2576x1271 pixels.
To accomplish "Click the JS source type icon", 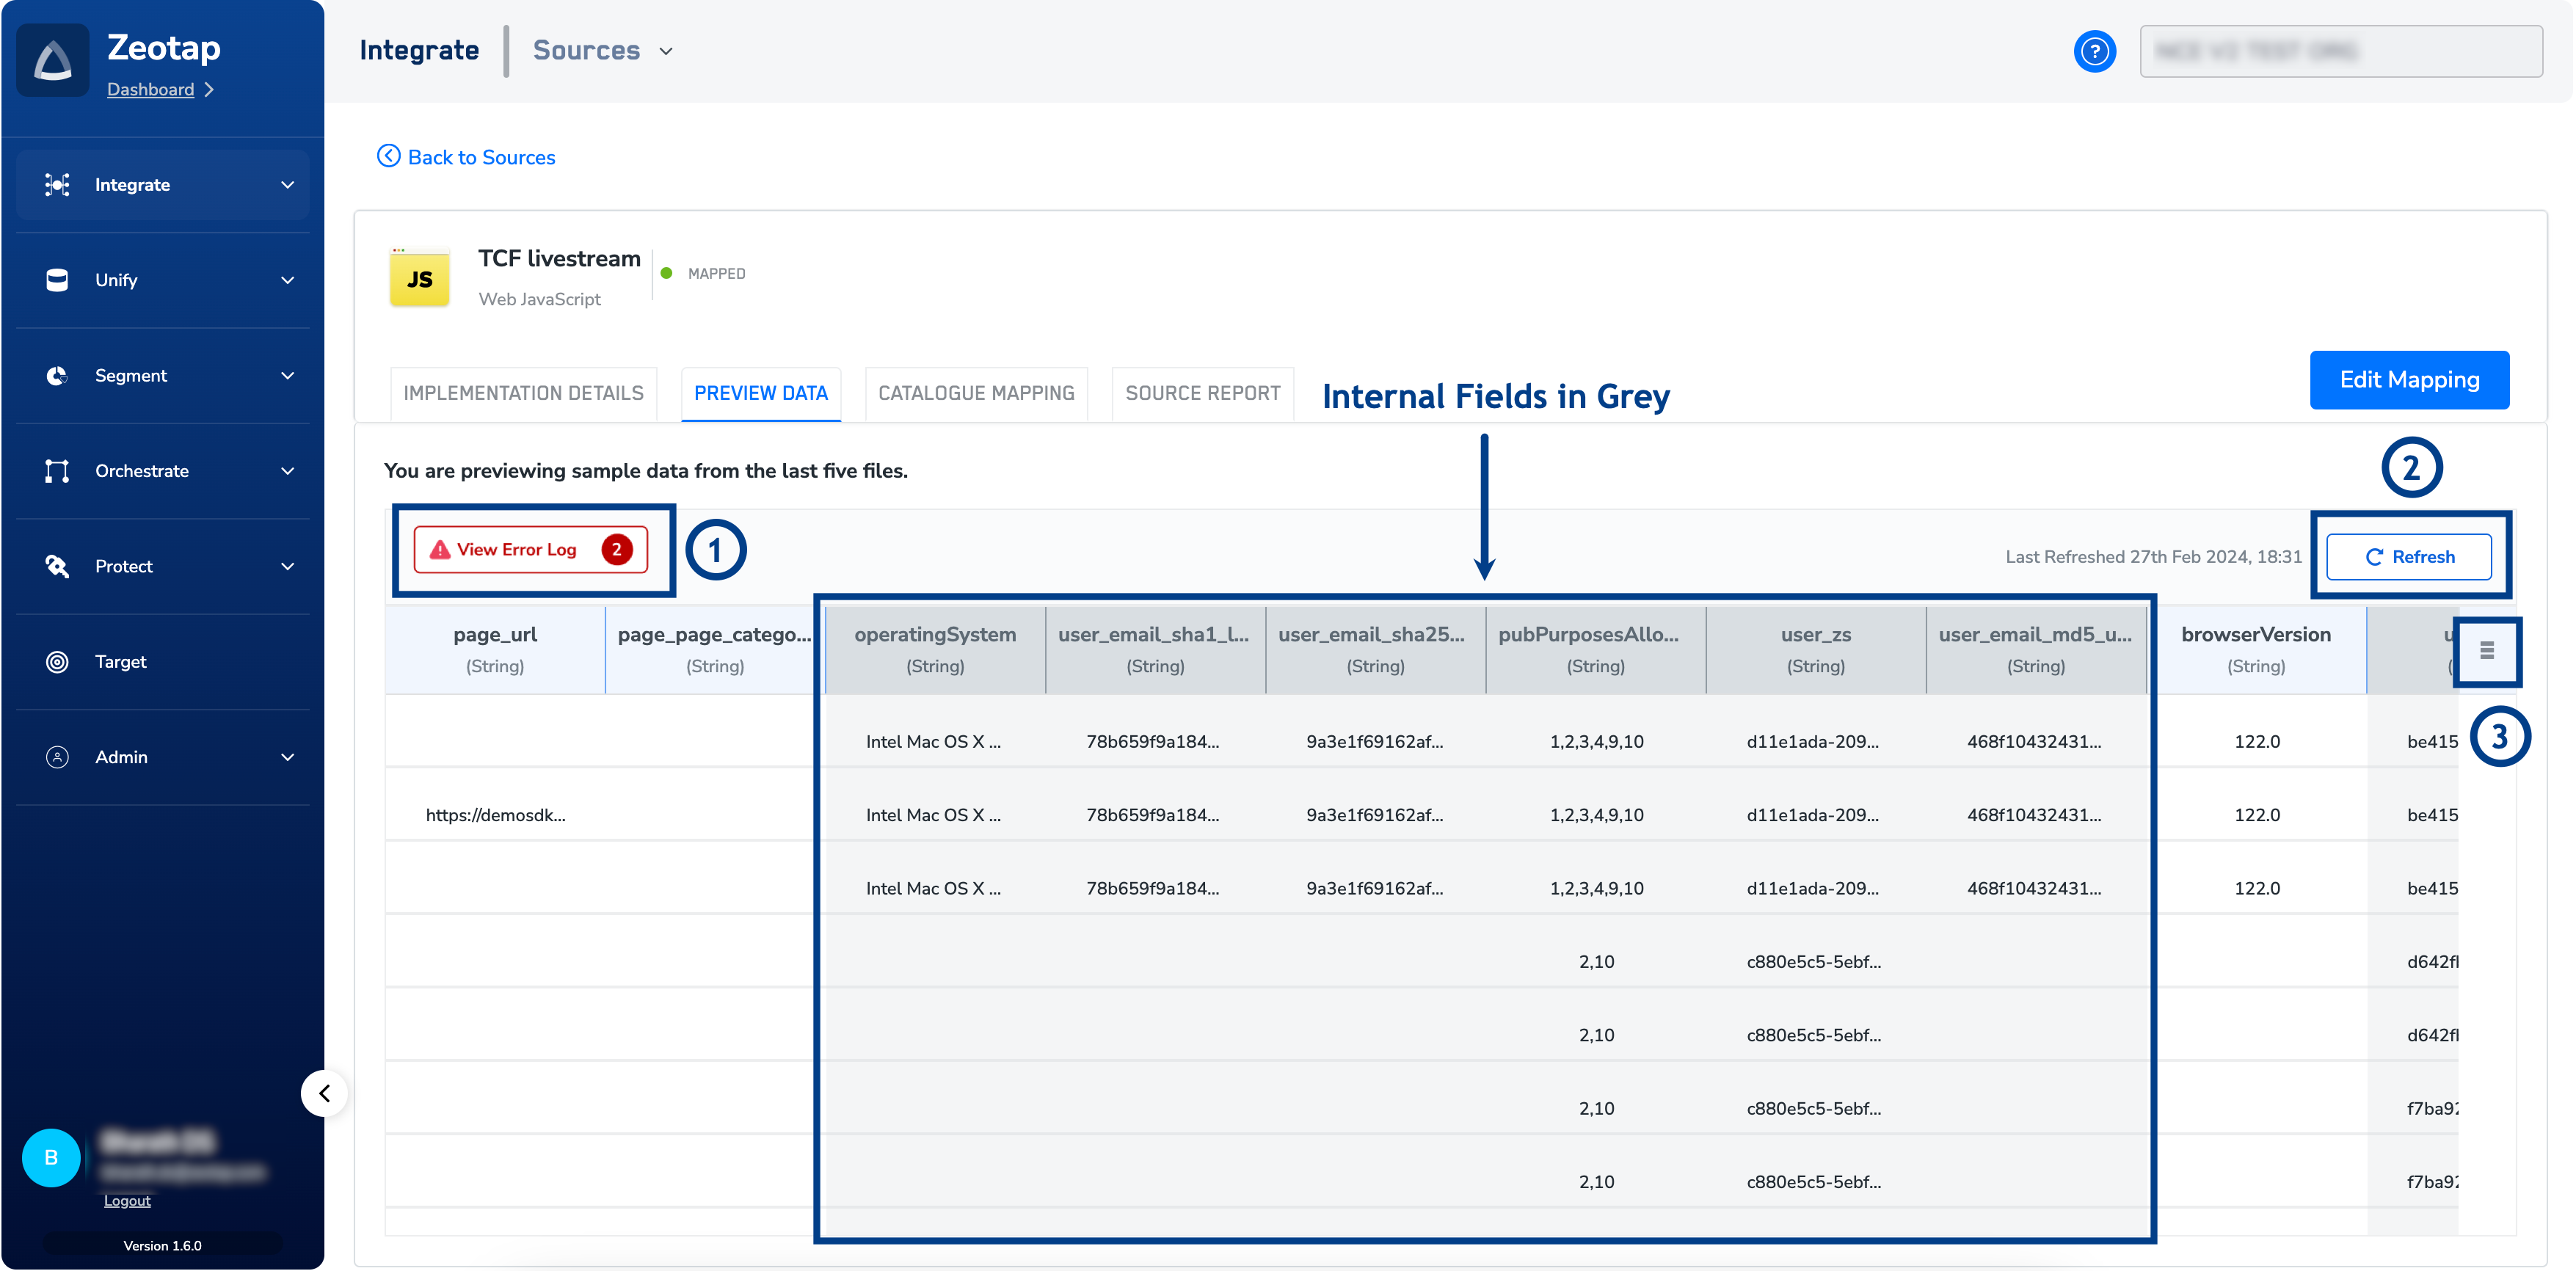I will [419, 279].
